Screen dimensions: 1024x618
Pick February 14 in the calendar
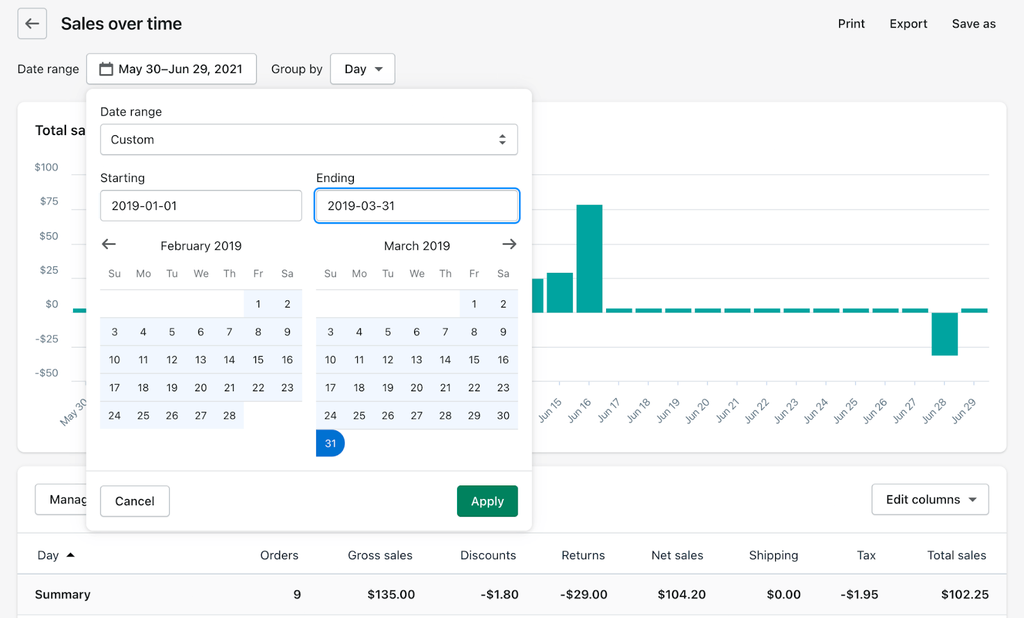pos(229,360)
